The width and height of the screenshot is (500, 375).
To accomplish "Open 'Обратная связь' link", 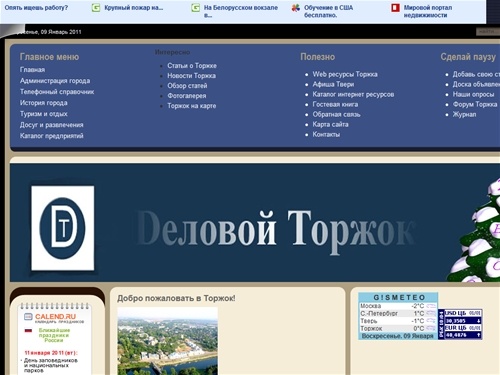I will tap(337, 114).
